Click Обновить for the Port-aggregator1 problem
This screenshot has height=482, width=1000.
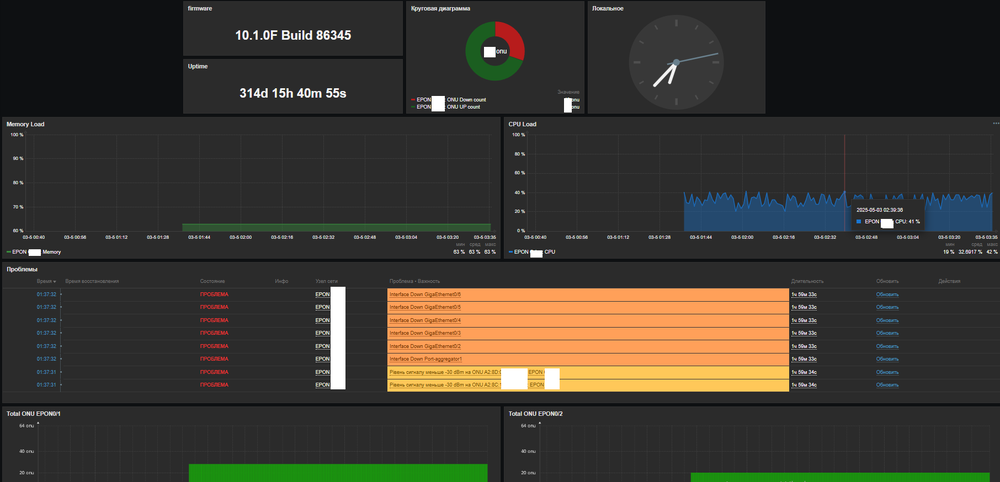point(887,358)
